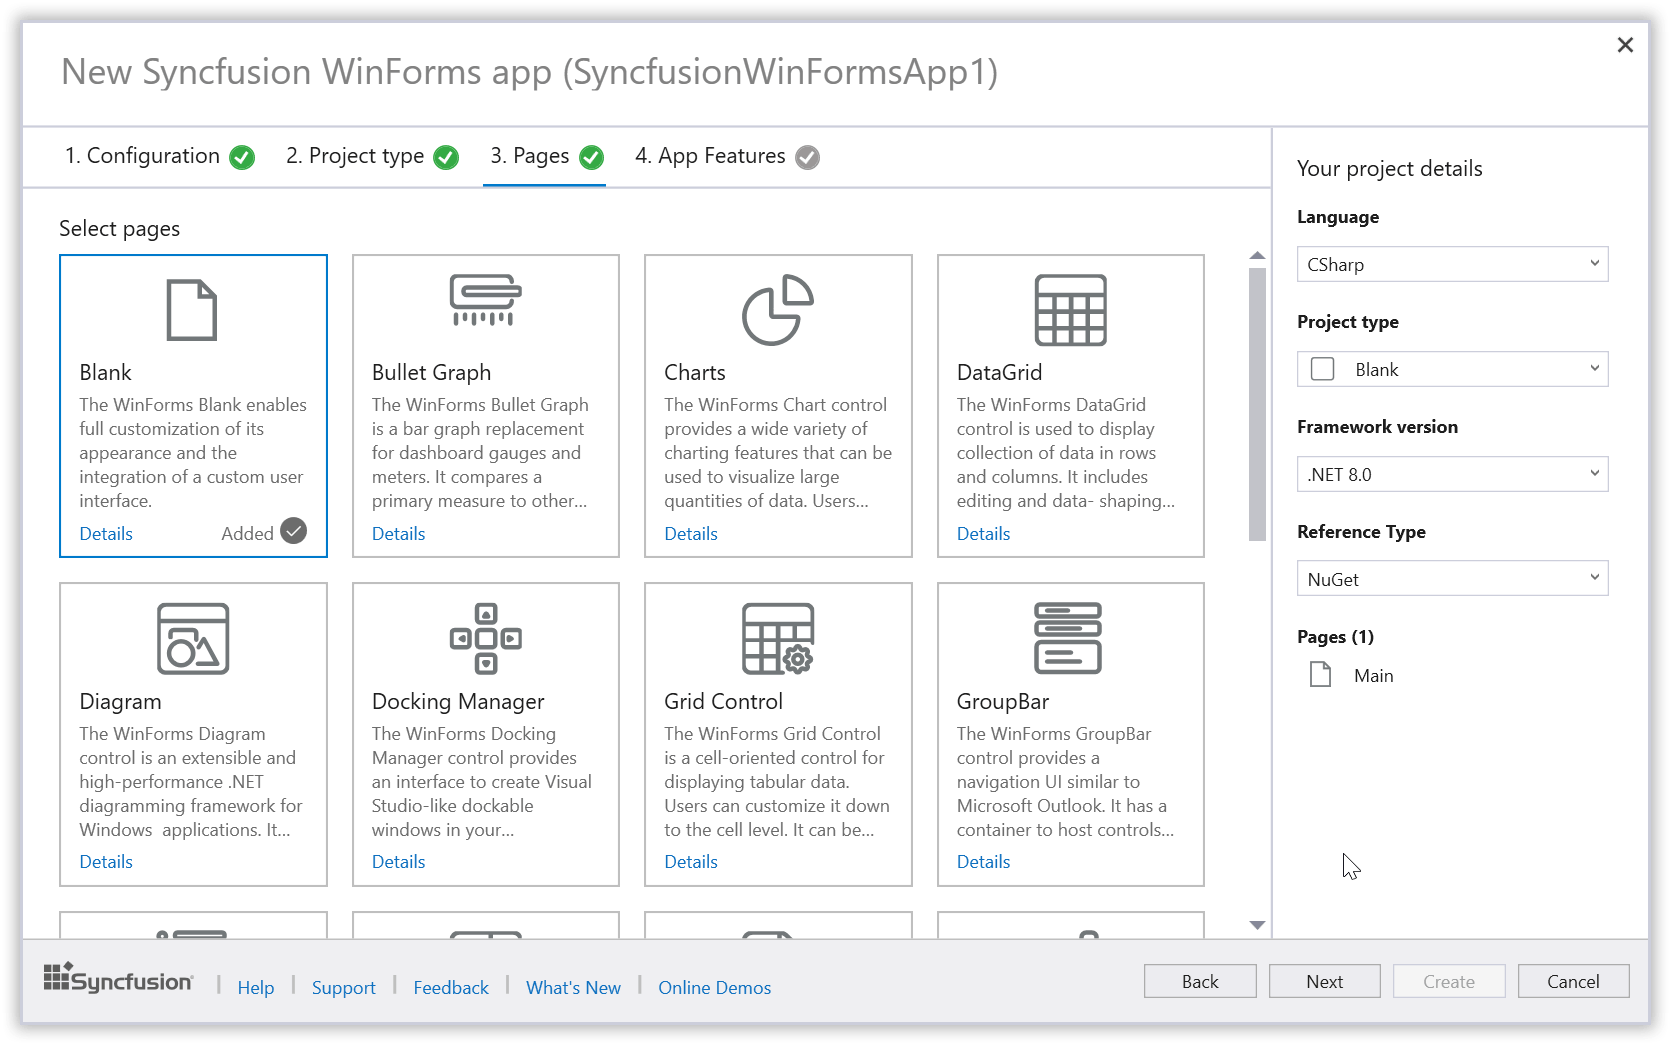Screen dimensions: 1671x1045
Task: Open the What's New link
Action: [x=573, y=987]
